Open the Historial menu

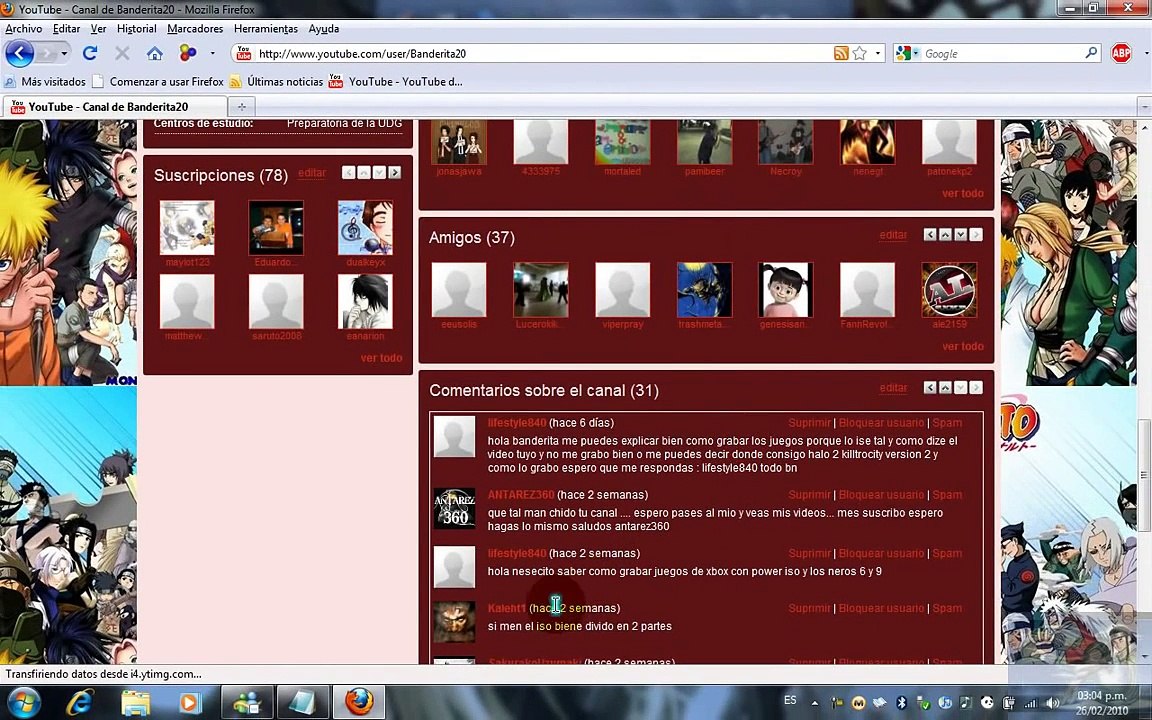137,29
